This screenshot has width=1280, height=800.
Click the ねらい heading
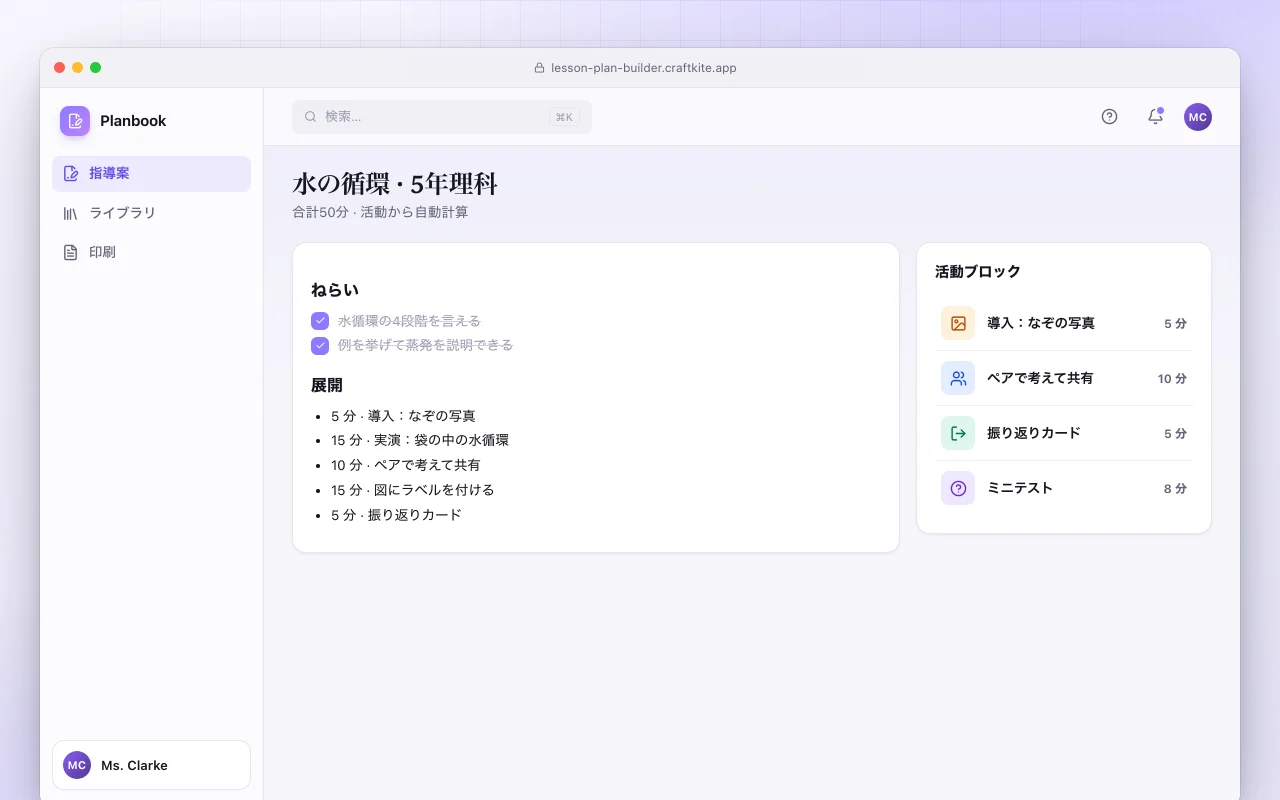[335, 290]
